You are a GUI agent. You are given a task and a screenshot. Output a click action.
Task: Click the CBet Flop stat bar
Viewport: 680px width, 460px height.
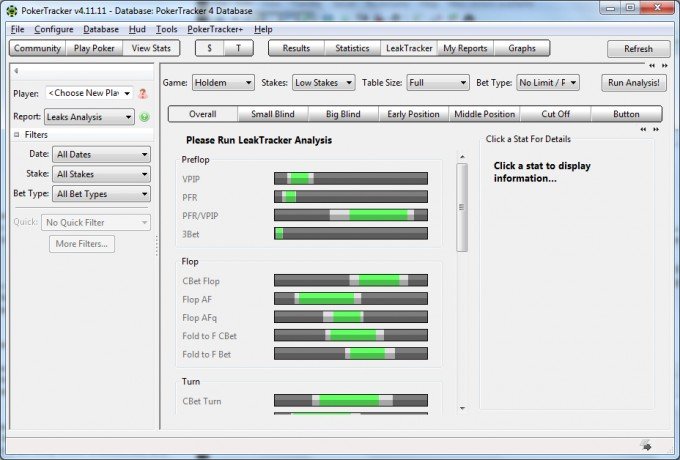(x=351, y=281)
